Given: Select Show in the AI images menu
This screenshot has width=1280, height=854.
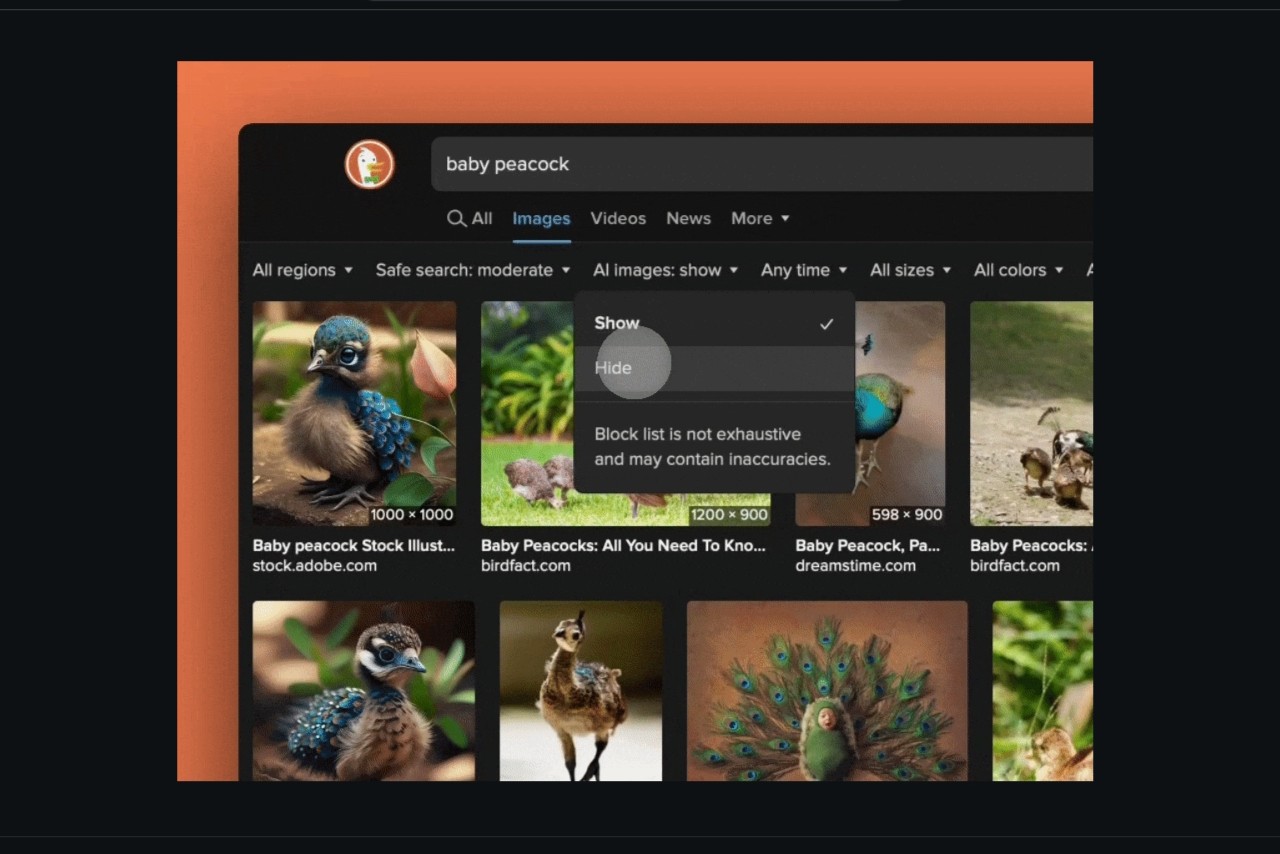Looking at the screenshot, I should 714,323.
